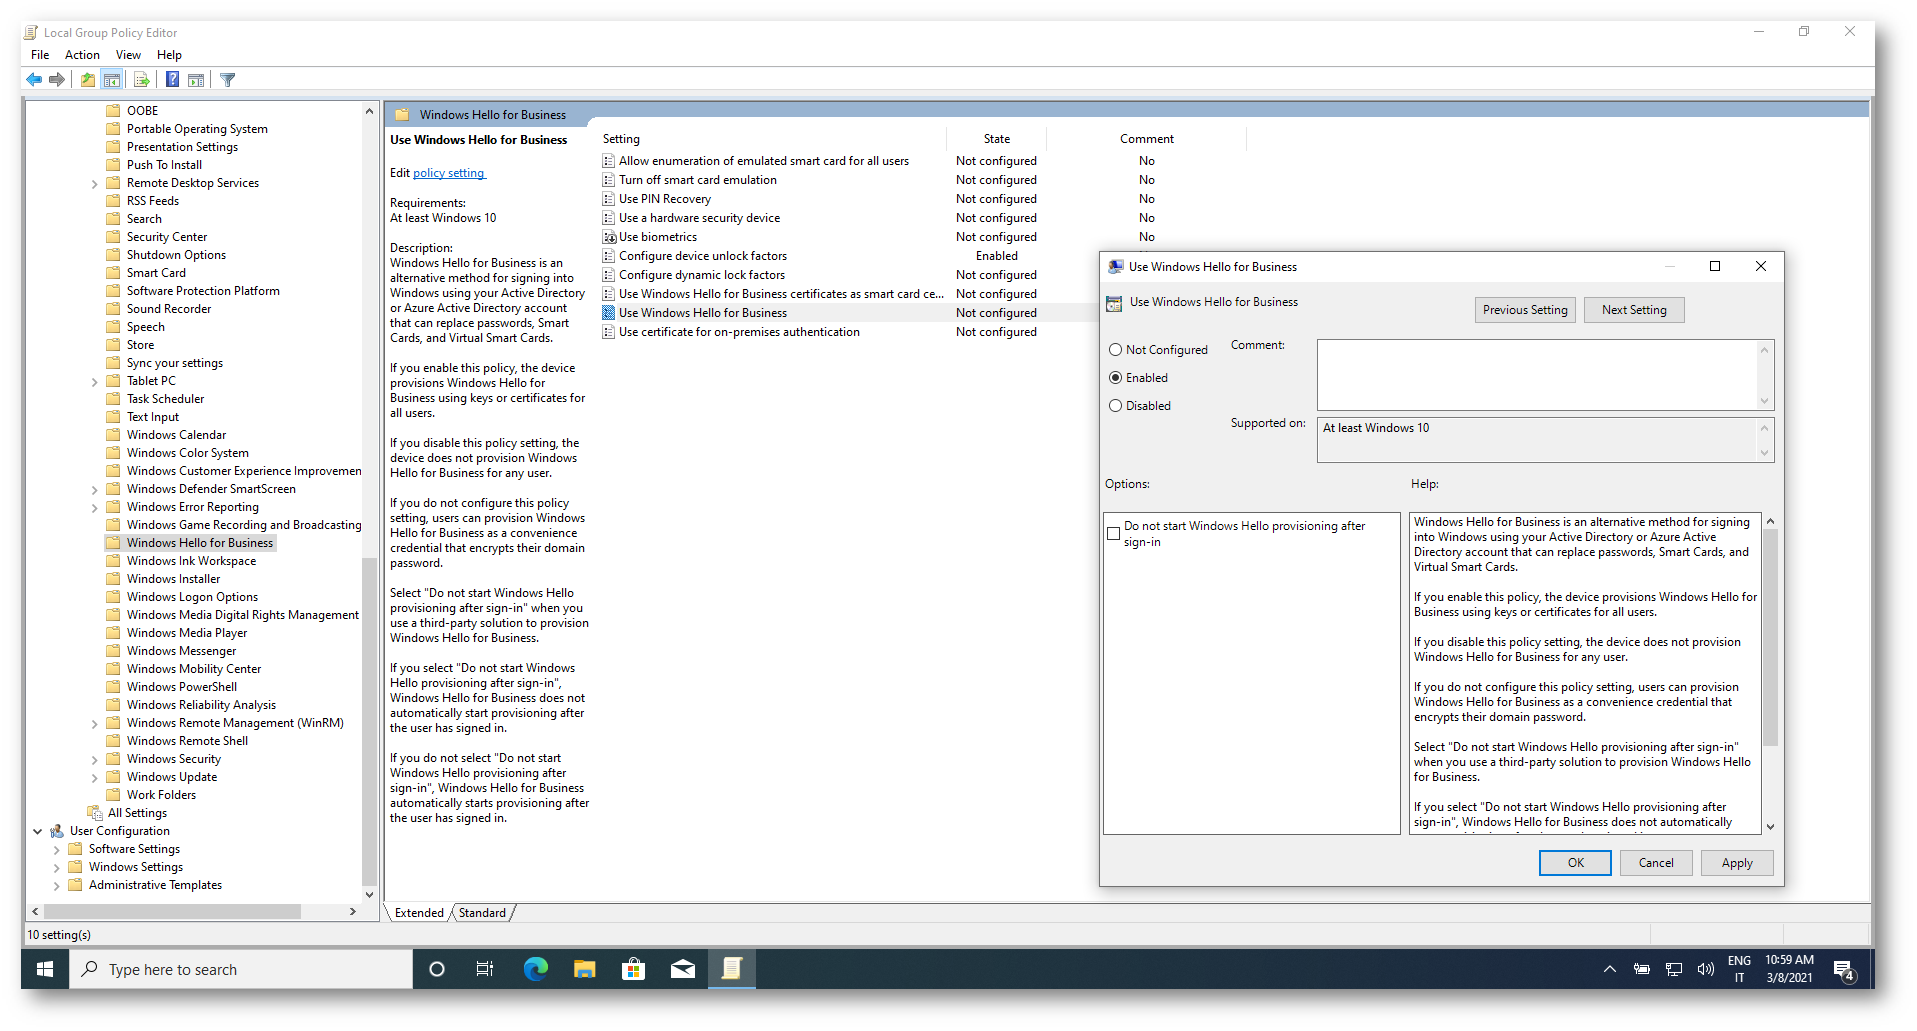1917x1031 pixels.
Task: Click the Forward arrow toolbar icon
Action: pyautogui.click(x=57, y=80)
